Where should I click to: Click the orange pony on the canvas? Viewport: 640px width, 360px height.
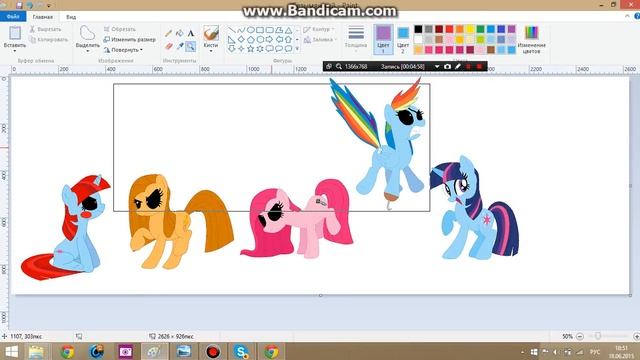(x=180, y=222)
